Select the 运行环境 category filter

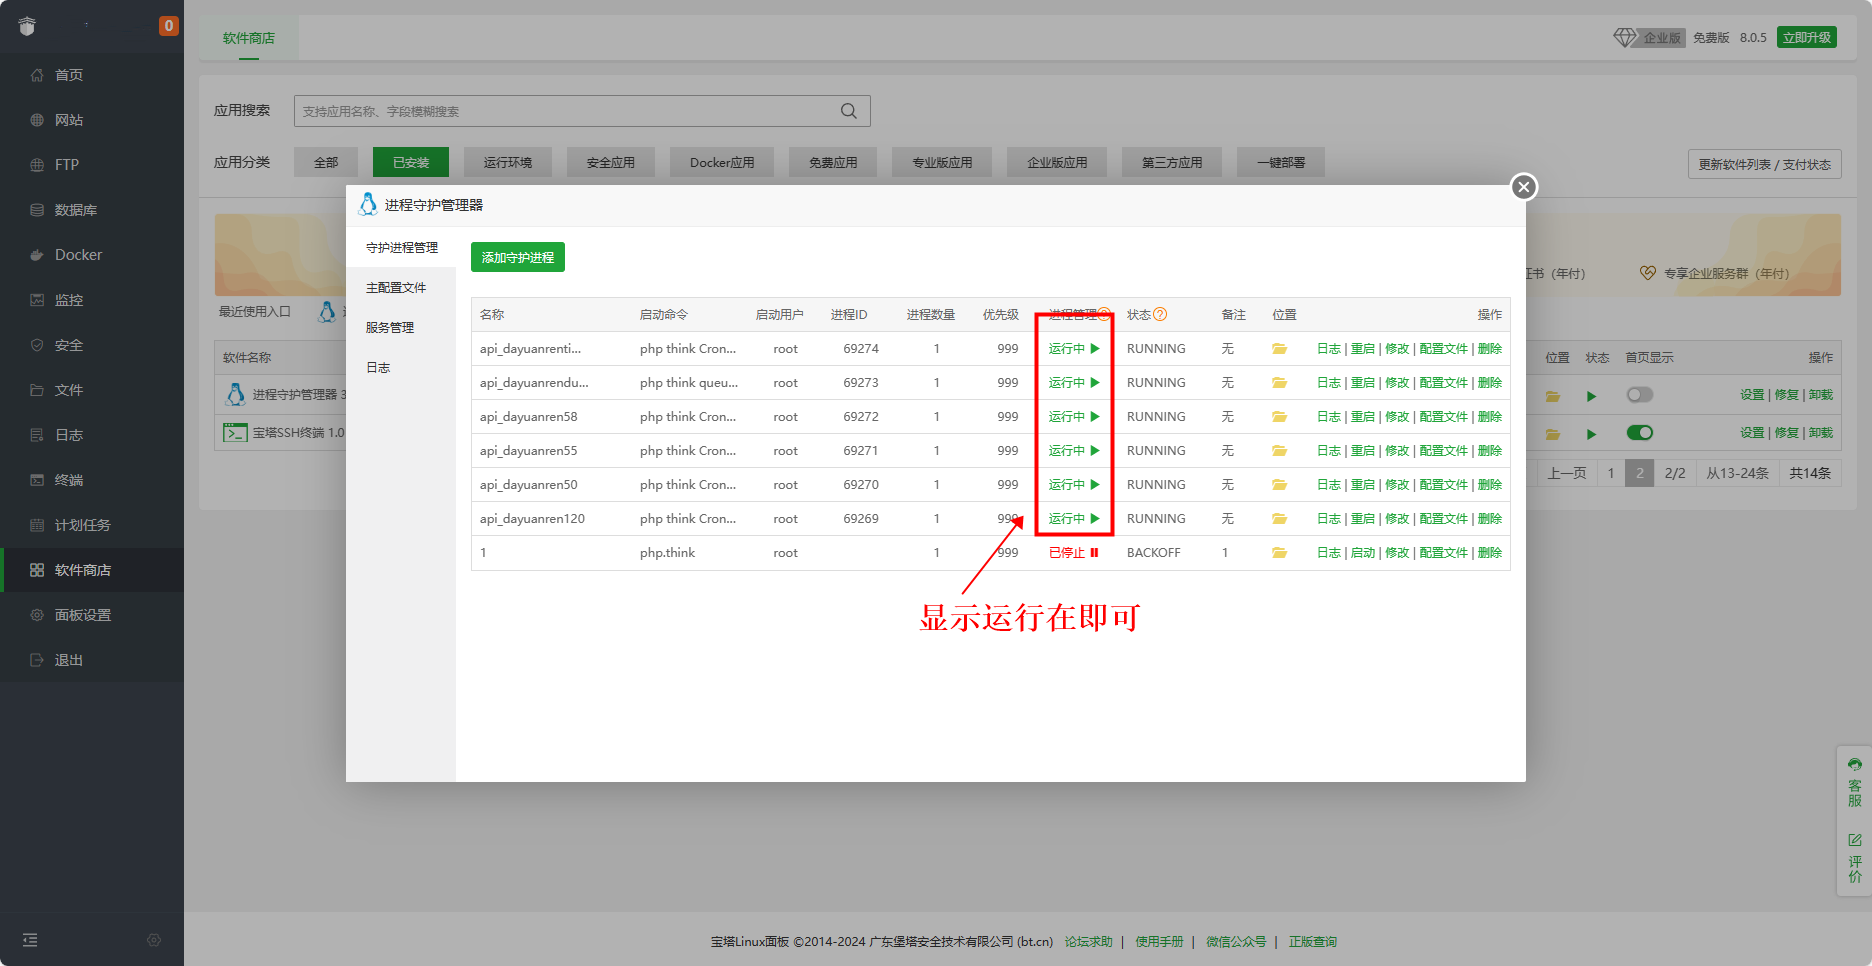tap(508, 162)
